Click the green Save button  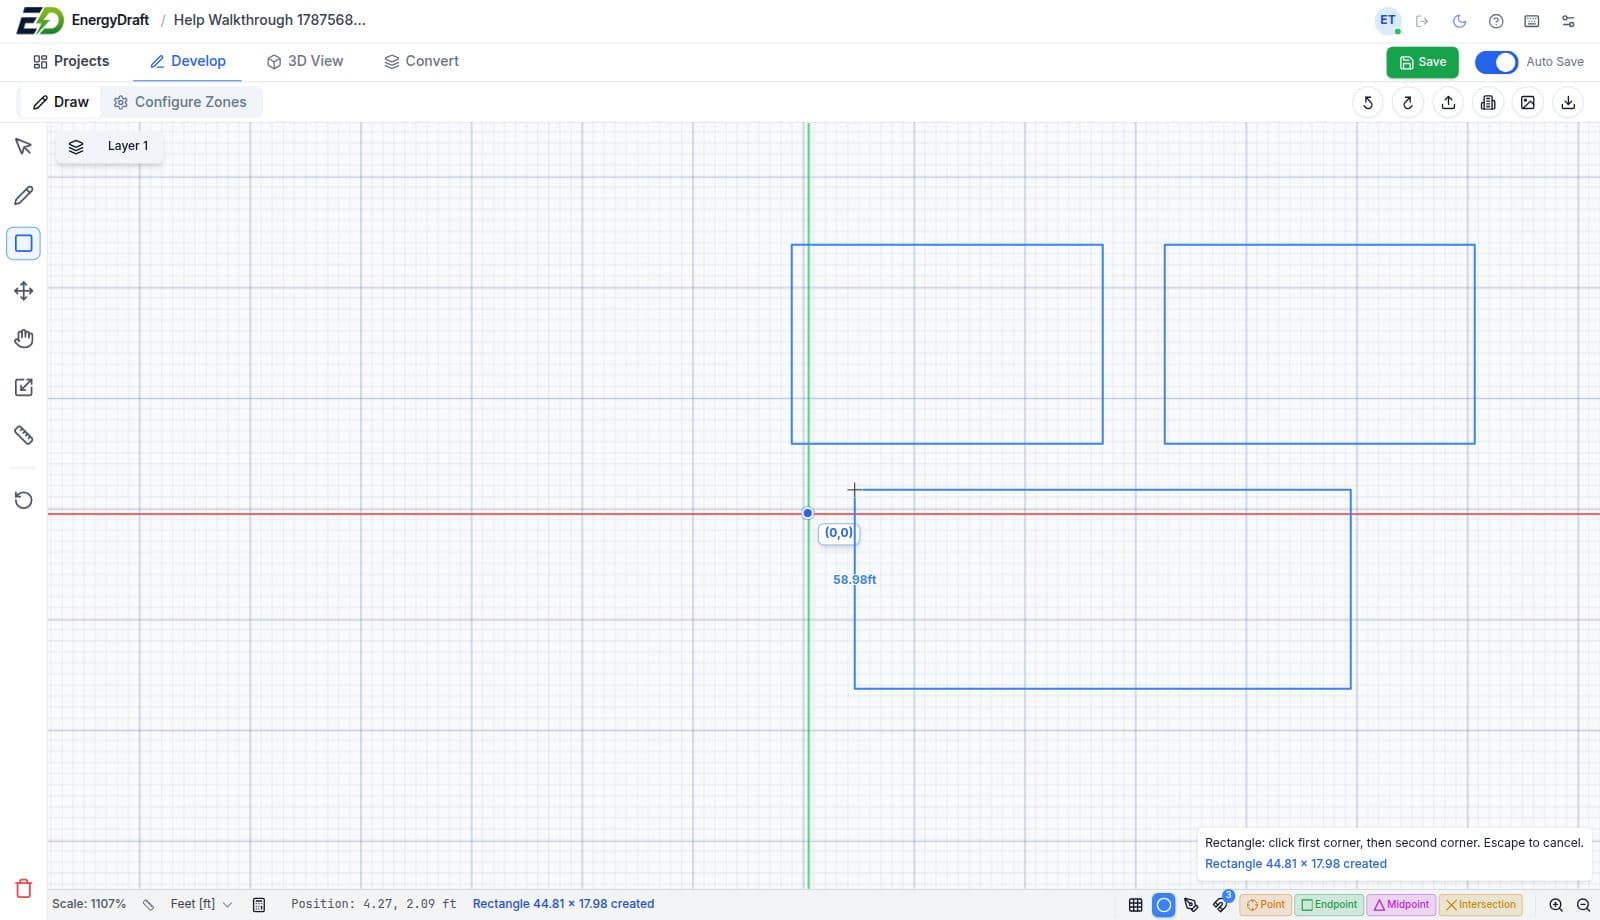click(1422, 62)
